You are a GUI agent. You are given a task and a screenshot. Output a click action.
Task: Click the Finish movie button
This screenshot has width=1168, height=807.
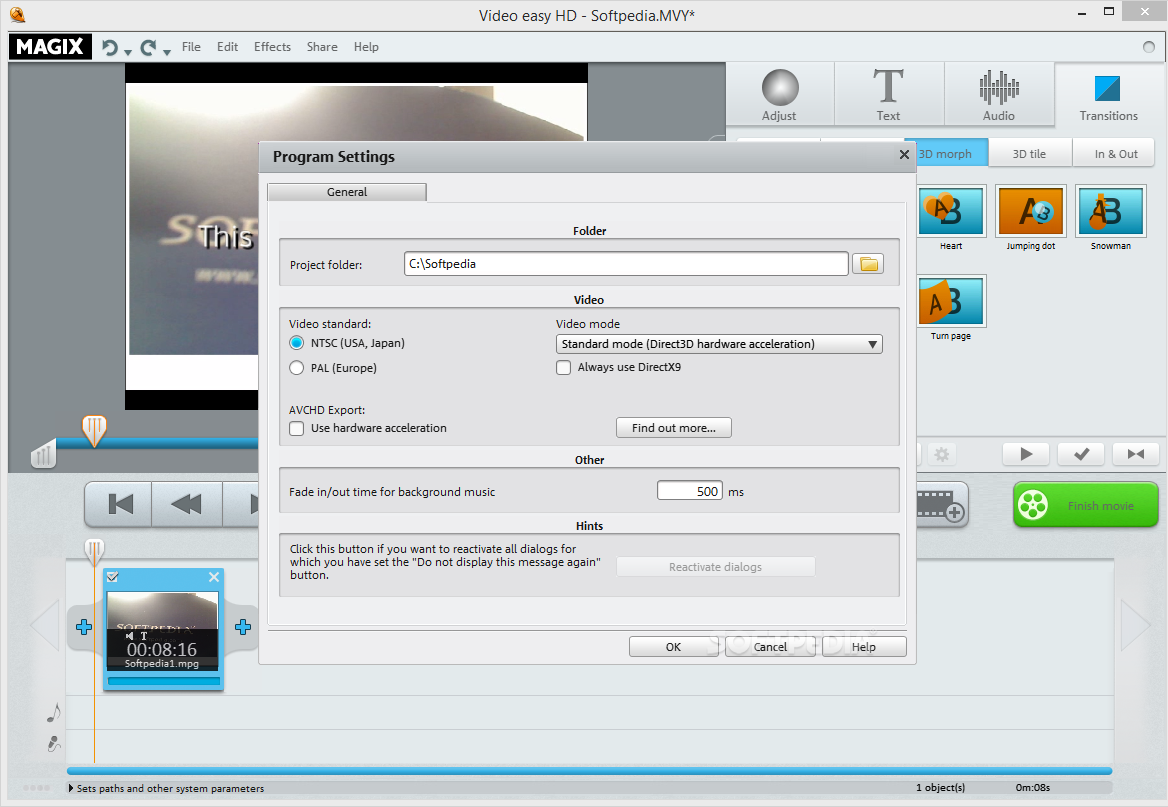(x=1085, y=505)
